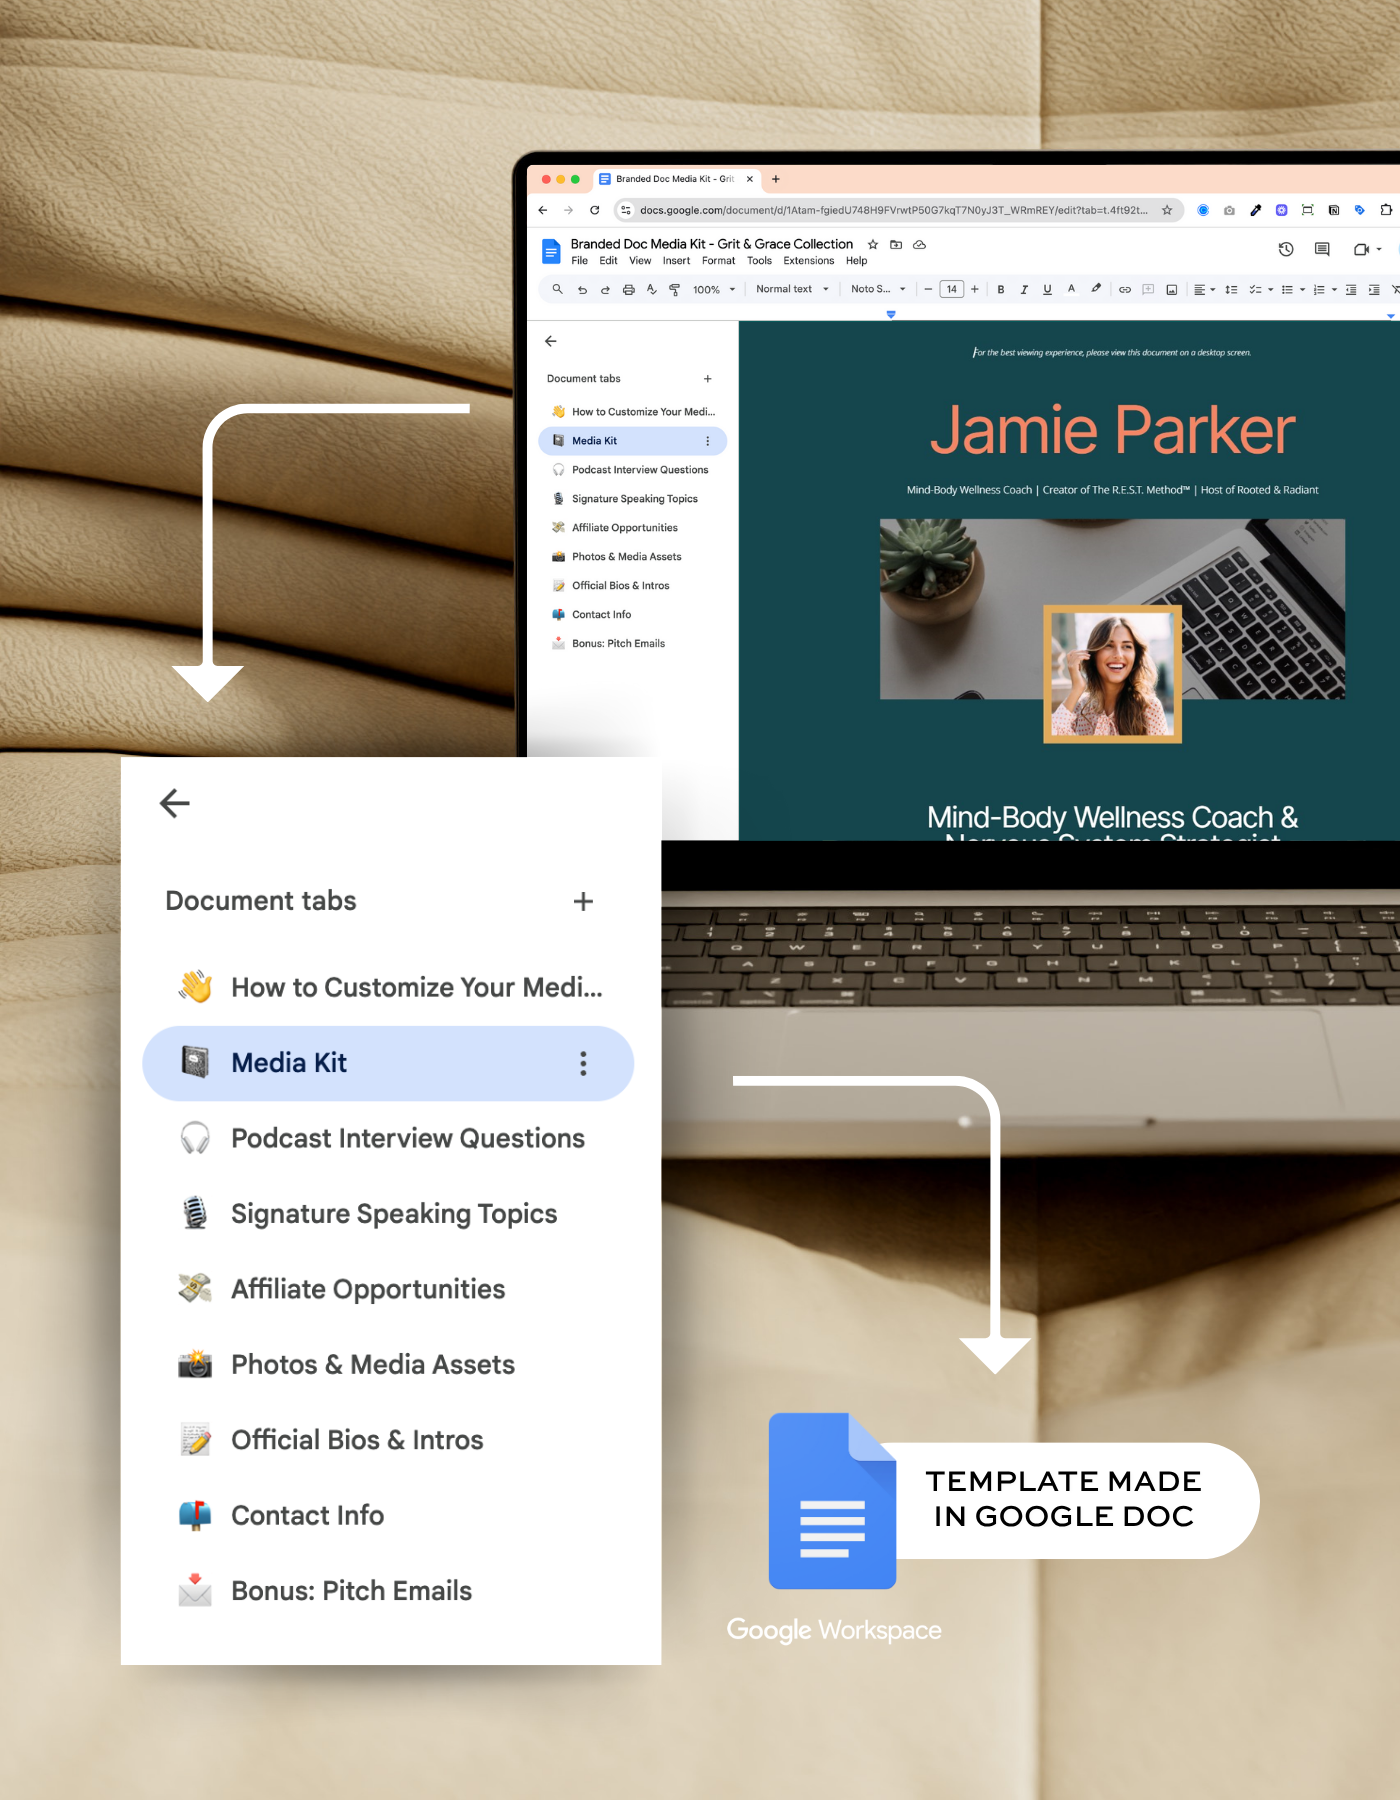Click the Insert image icon in toolbar
The image size is (1400, 1800).
(x=1171, y=290)
